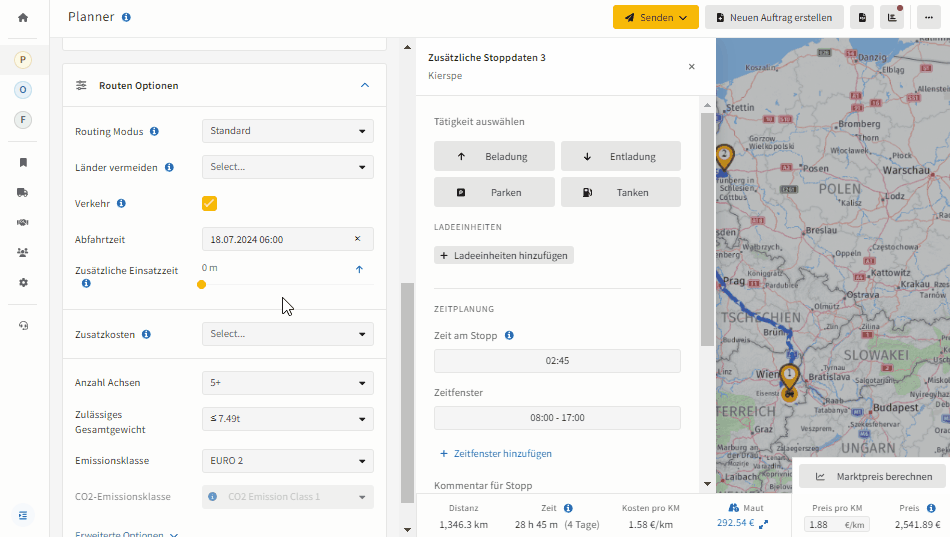This screenshot has height=537, width=950.
Task: Open the truck vehicles icon
Action: [x=23, y=193]
